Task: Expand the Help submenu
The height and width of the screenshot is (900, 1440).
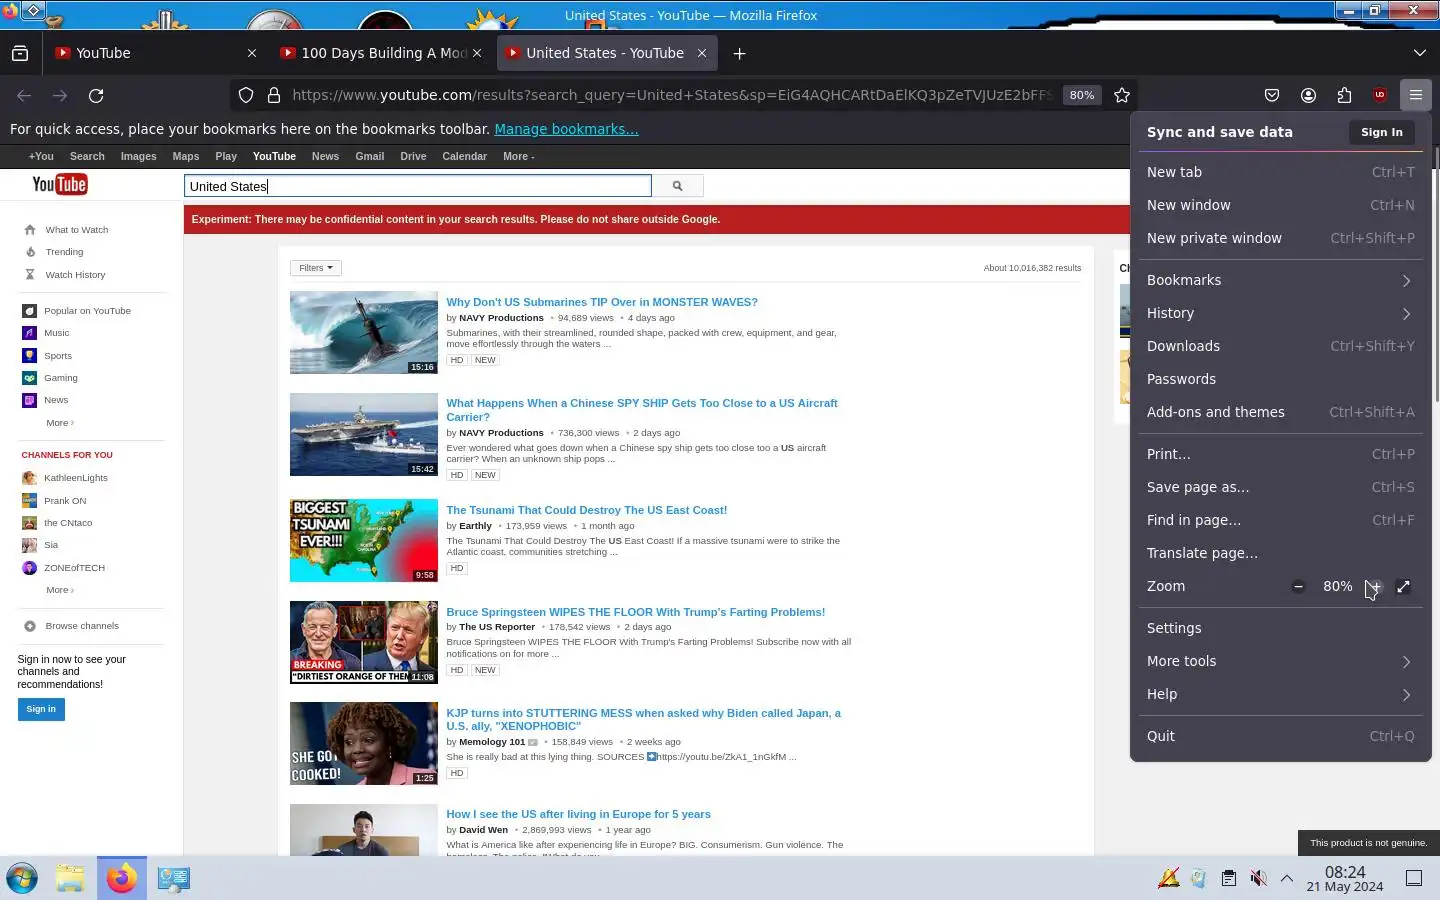Action: [1280, 694]
